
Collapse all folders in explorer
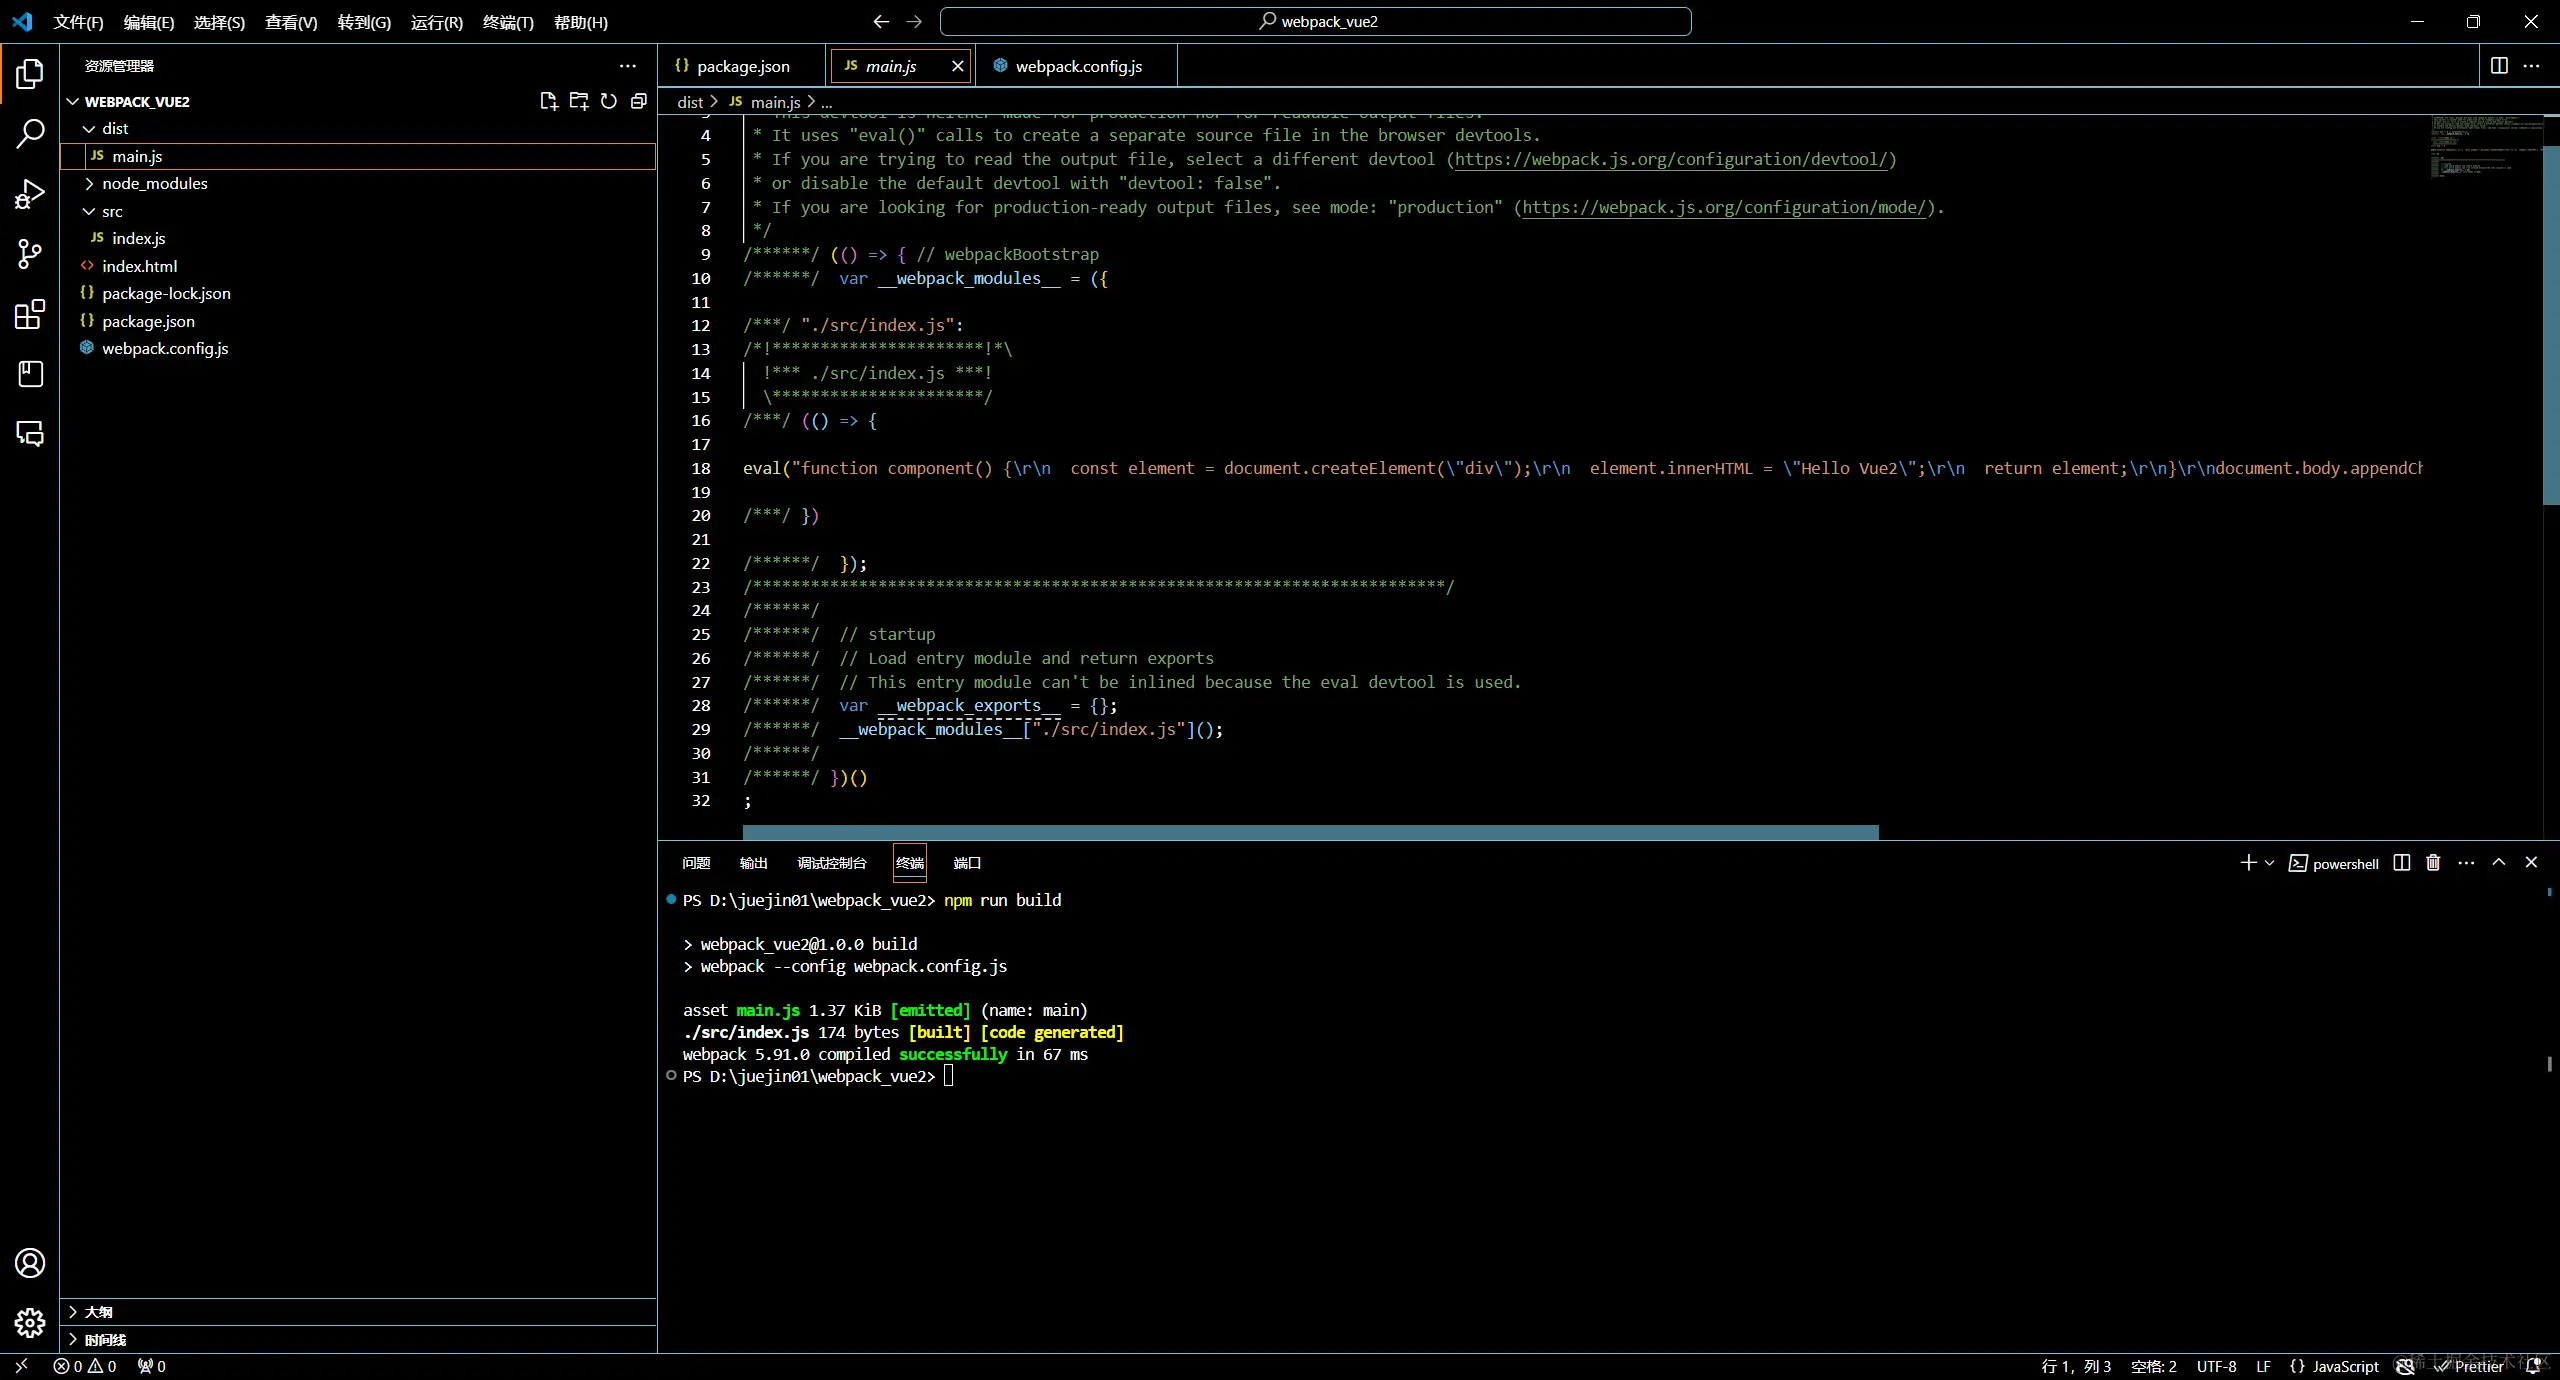tap(638, 101)
